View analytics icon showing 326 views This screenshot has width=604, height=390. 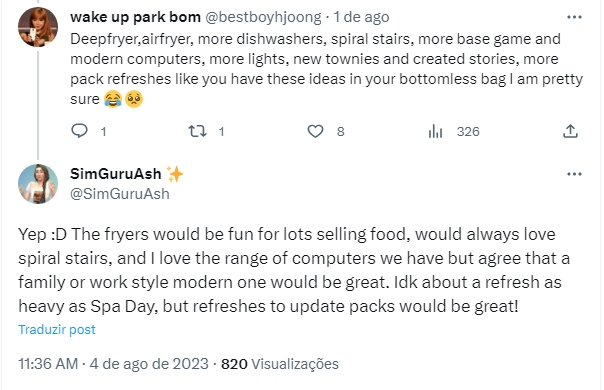click(435, 131)
